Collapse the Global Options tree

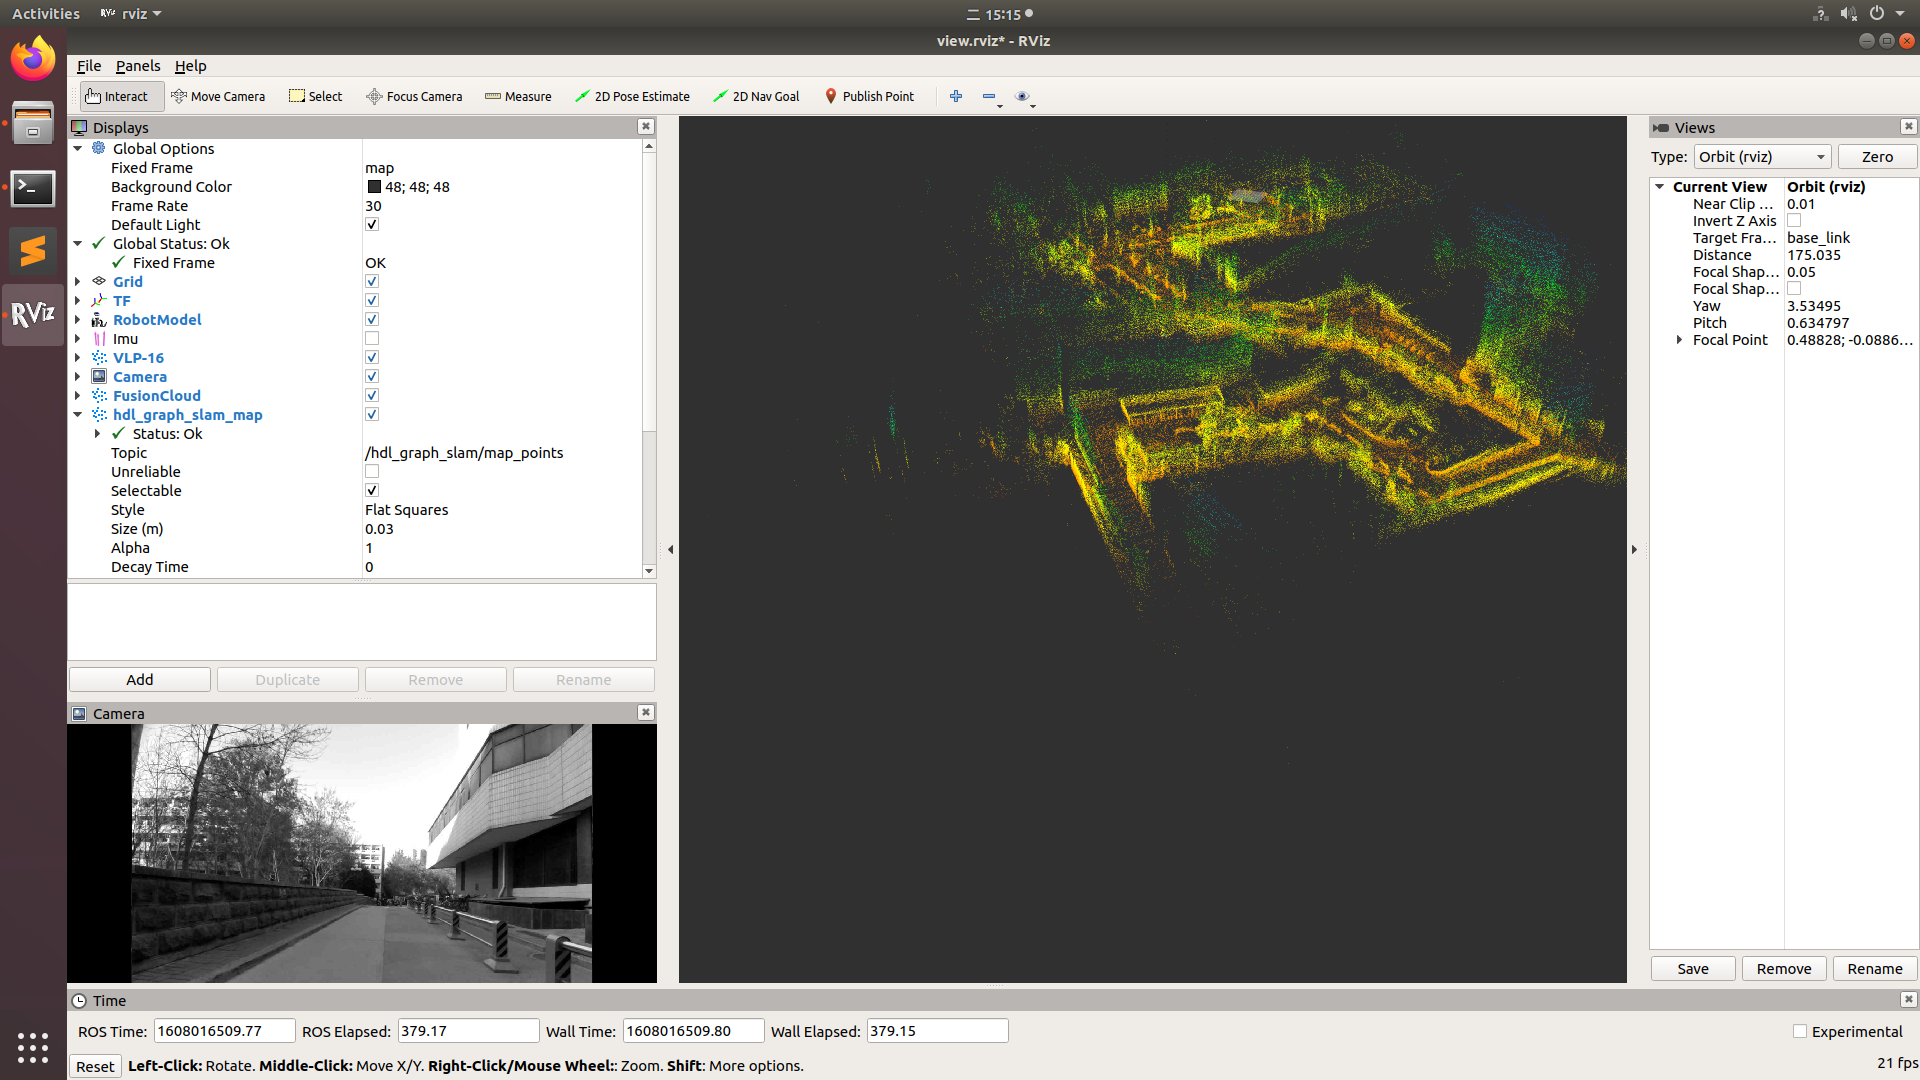[x=78, y=148]
